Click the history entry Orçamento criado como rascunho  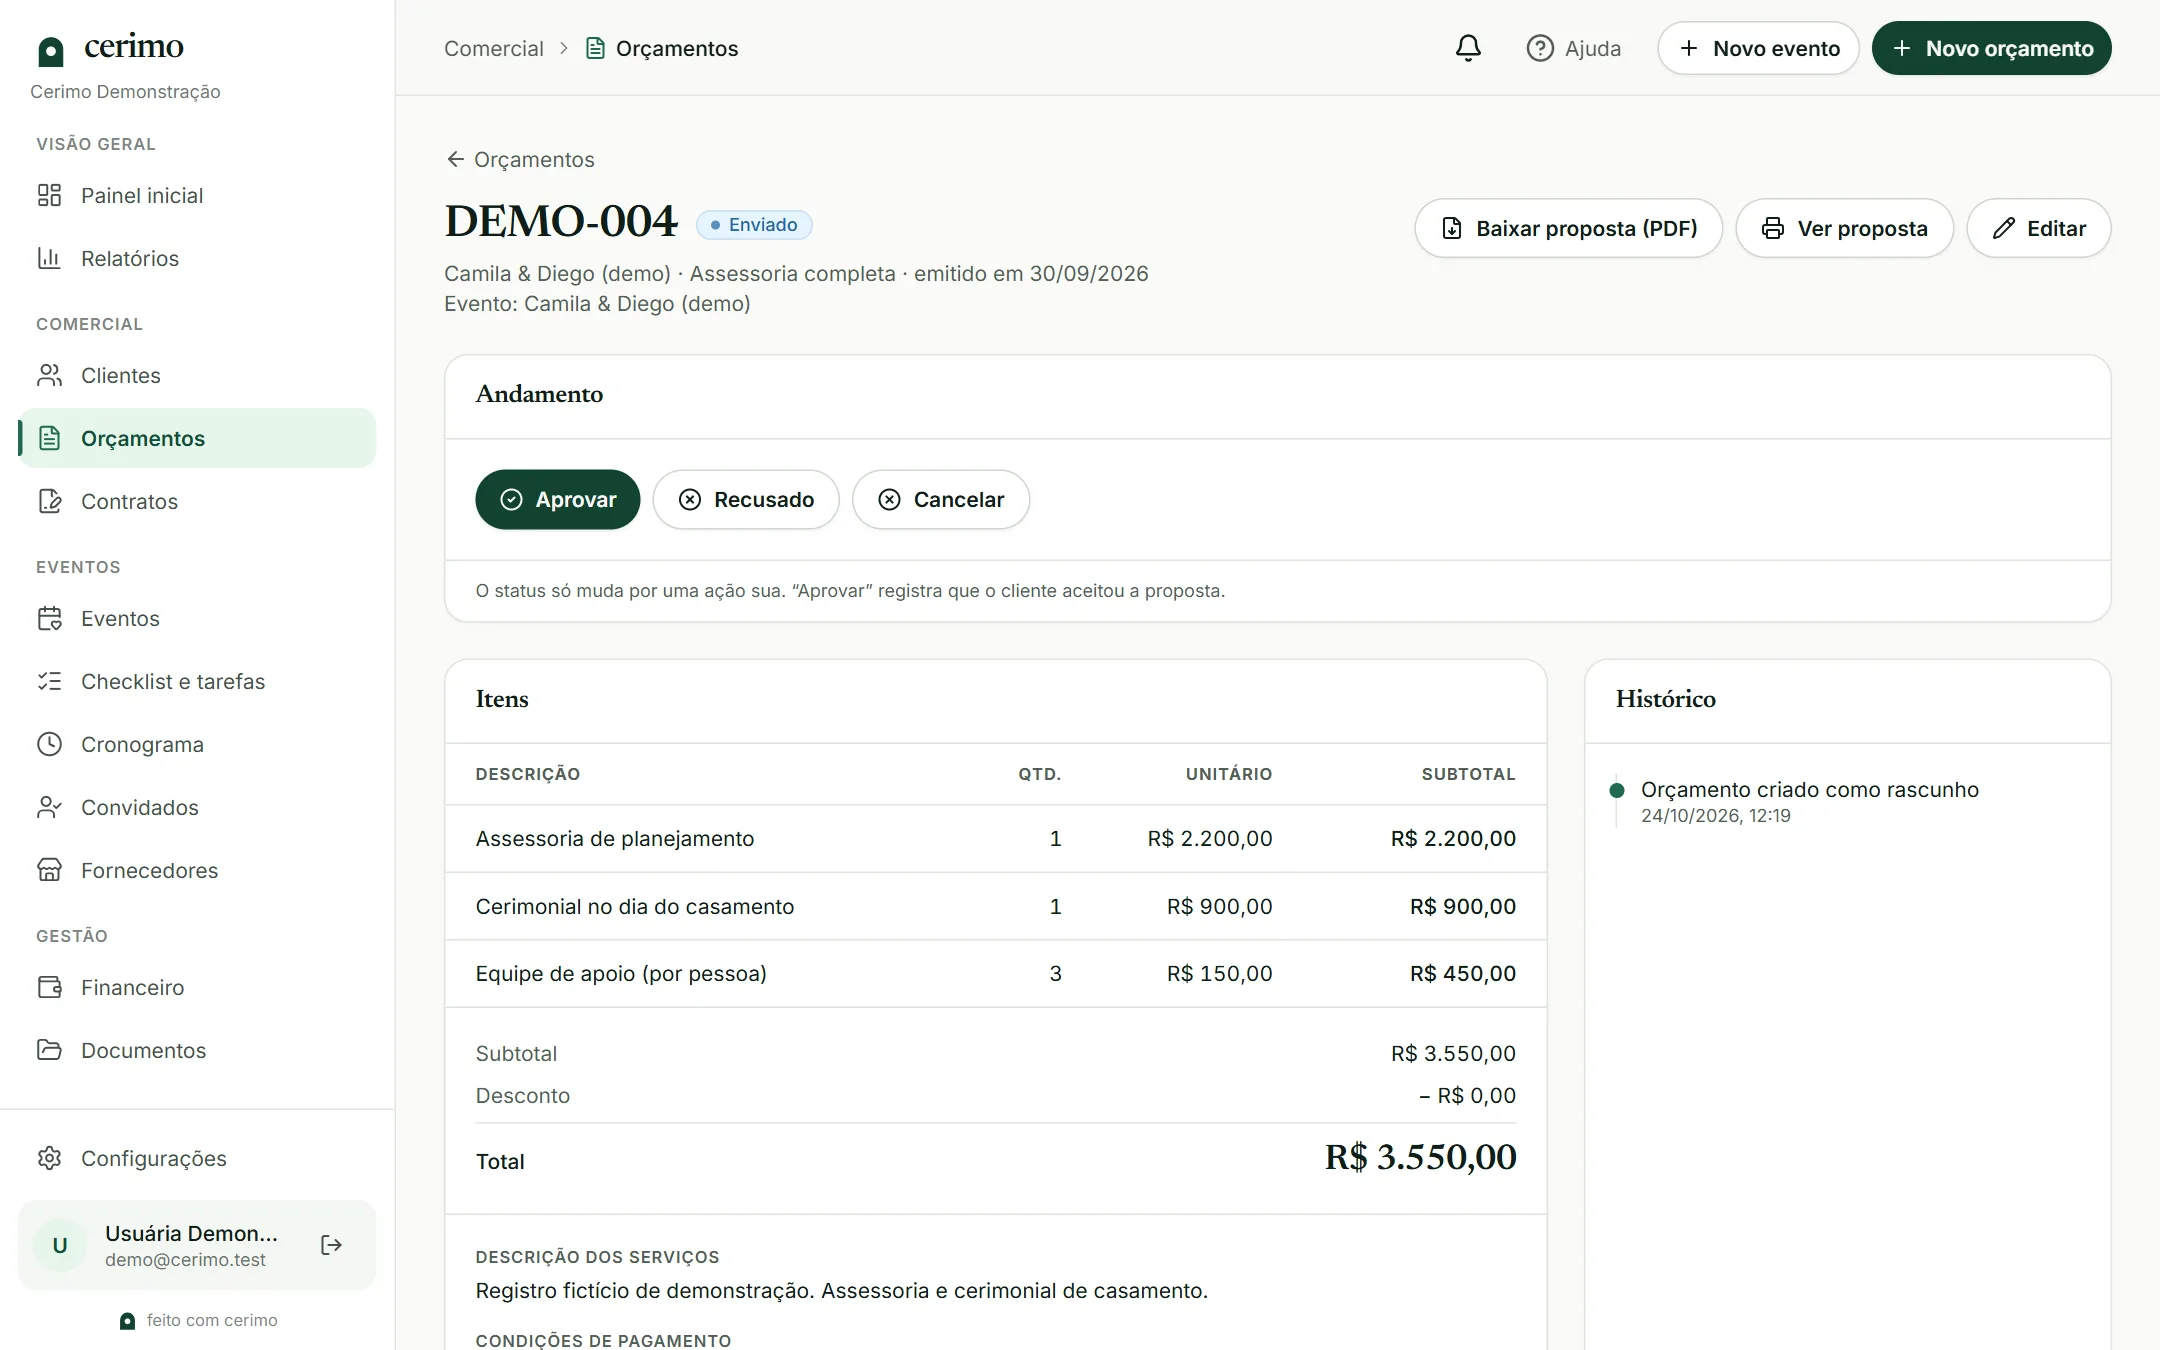[x=1810, y=790]
